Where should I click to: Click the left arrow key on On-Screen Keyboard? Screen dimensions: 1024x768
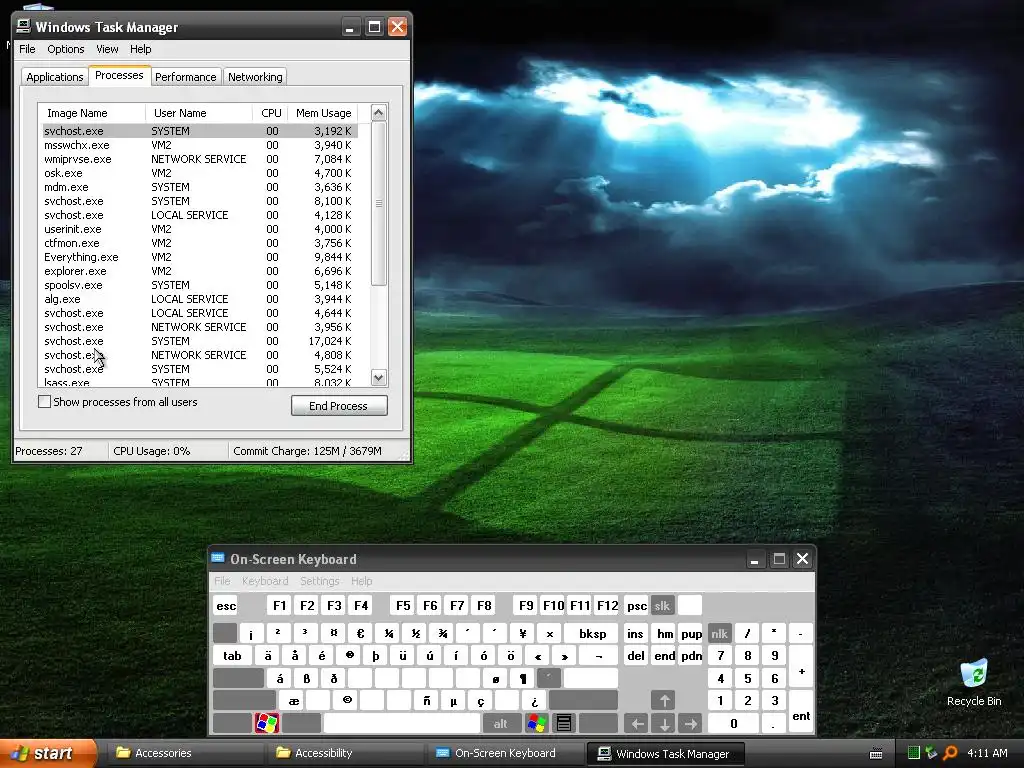pos(637,723)
